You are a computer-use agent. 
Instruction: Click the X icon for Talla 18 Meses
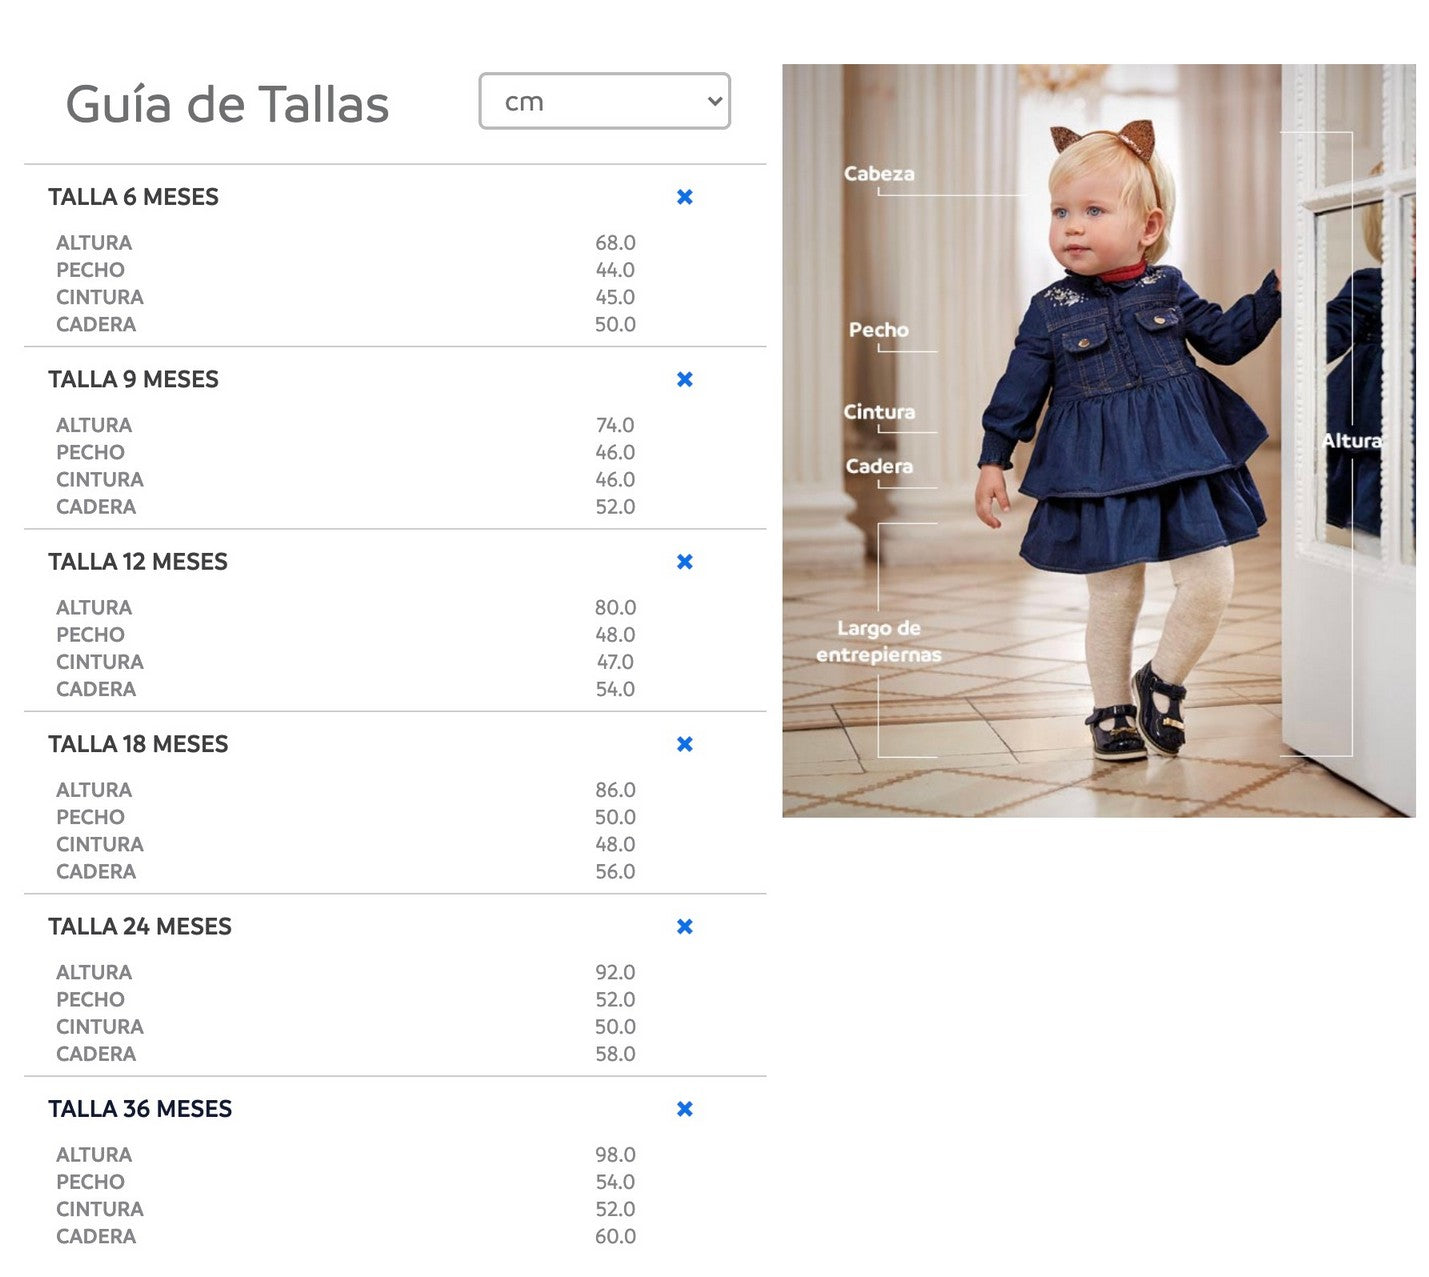[685, 744]
